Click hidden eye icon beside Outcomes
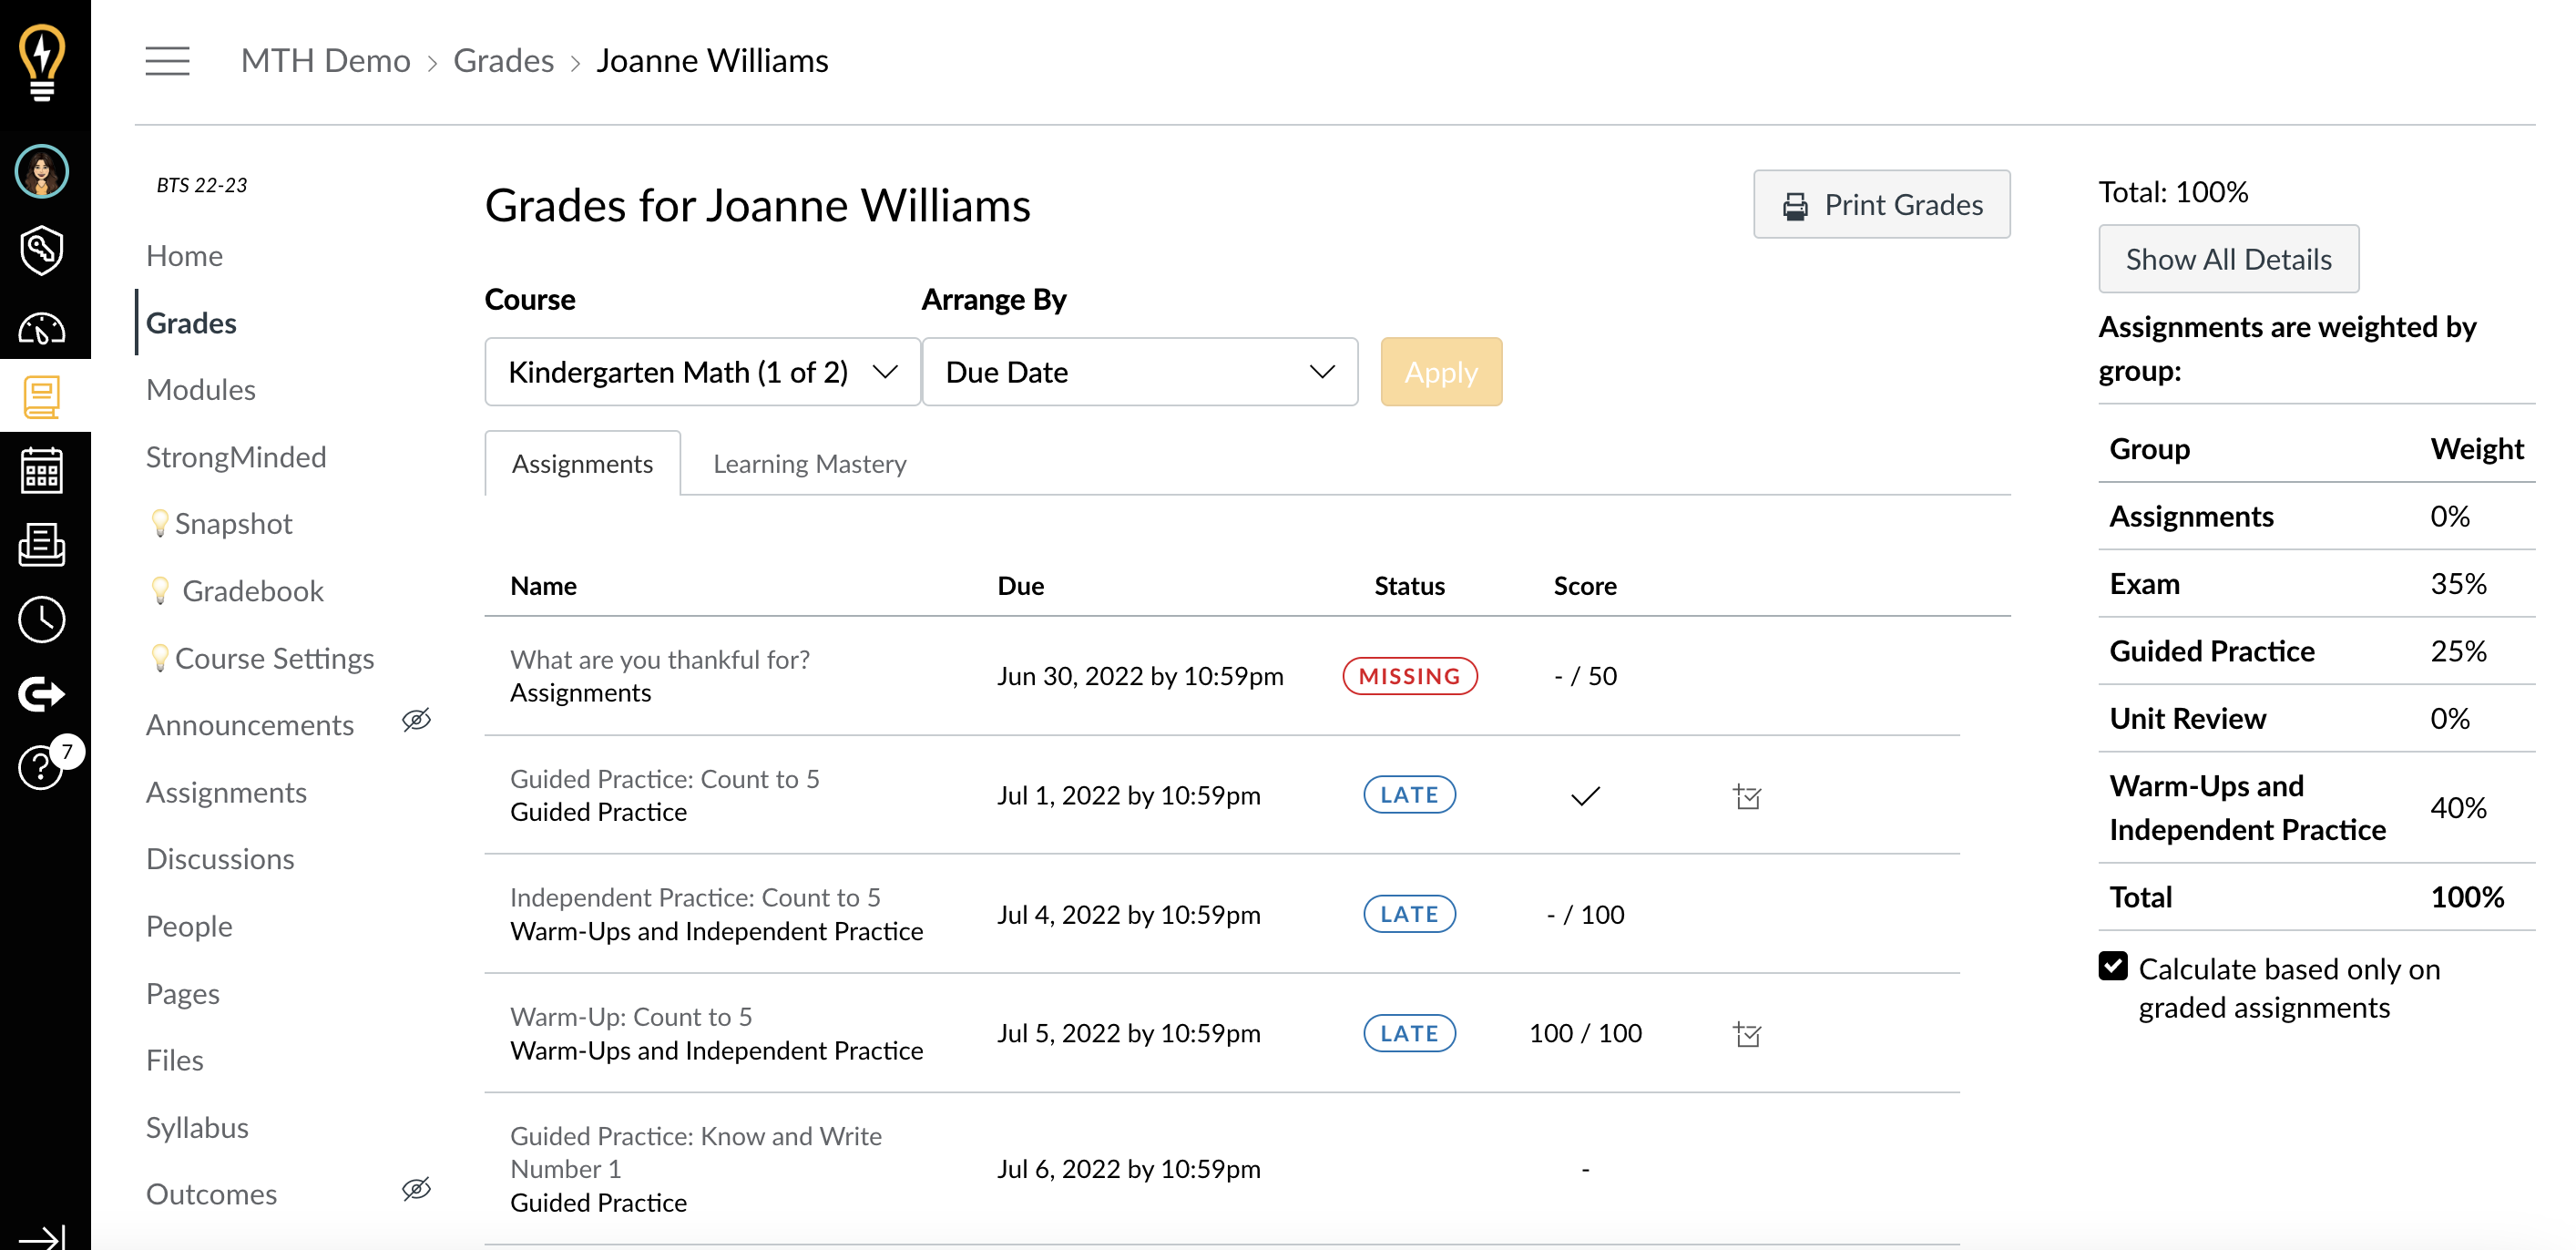2576x1250 pixels. pyautogui.click(x=416, y=1189)
